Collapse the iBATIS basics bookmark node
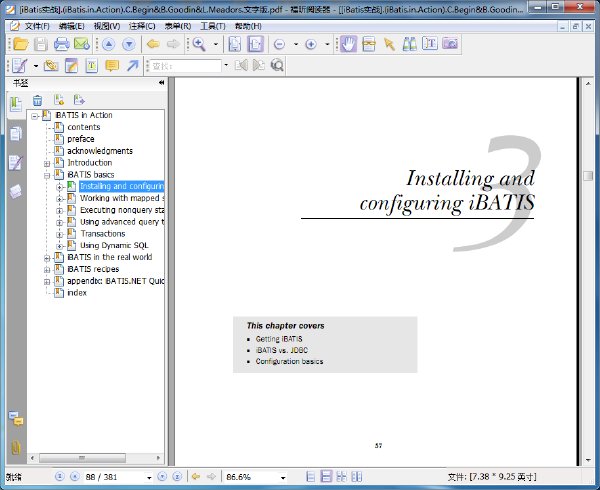Image resolution: width=600 pixels, height=490 pixels. click(47, 175)
